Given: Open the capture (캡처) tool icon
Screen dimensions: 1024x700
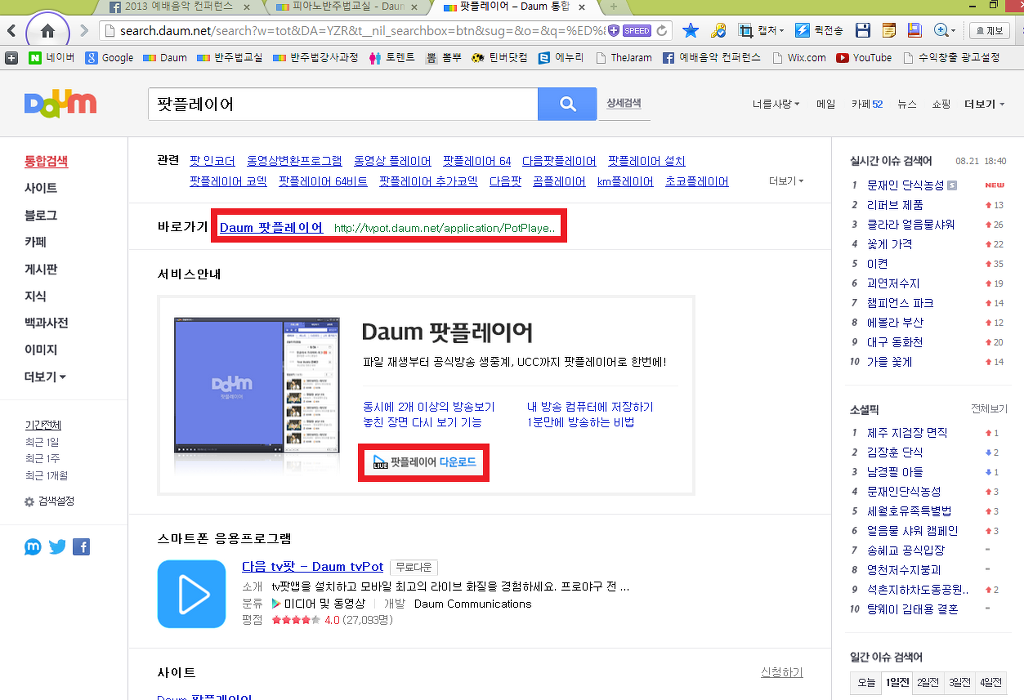Looking at the screenshot, I should tap(745, 31).
